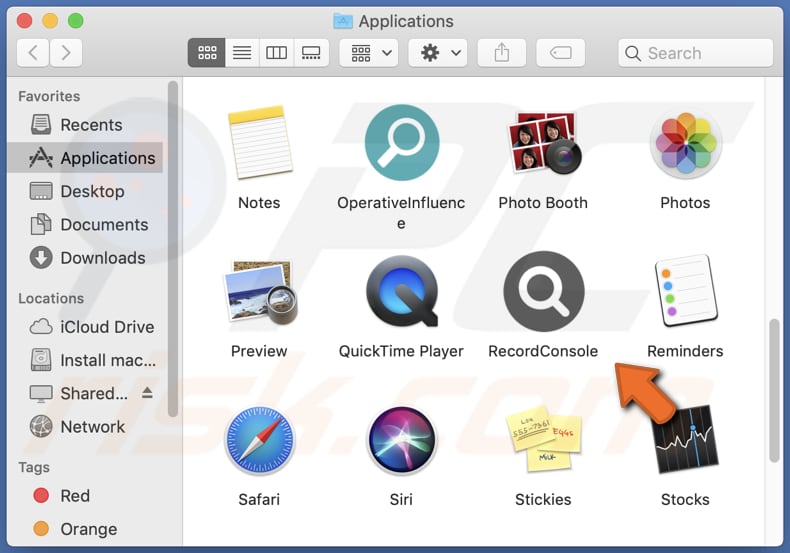
Task: Open Downloads in the sidebar
Action: point(84,258)
